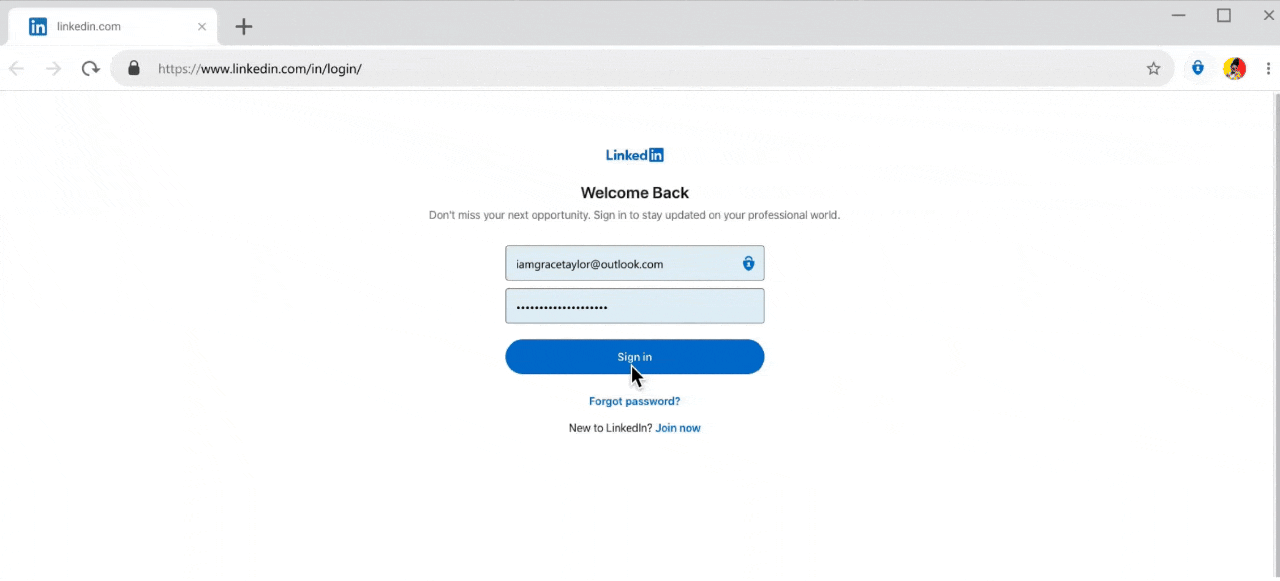This screenshot has height=581, width=1280.
Task: Open the Chrome three-dot menu
Action: (1268, 68)
